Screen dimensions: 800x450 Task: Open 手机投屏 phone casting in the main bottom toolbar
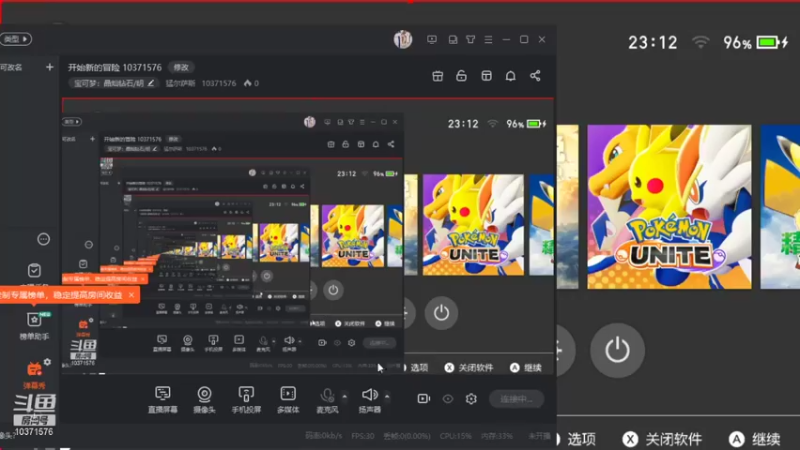pos(246,399)
